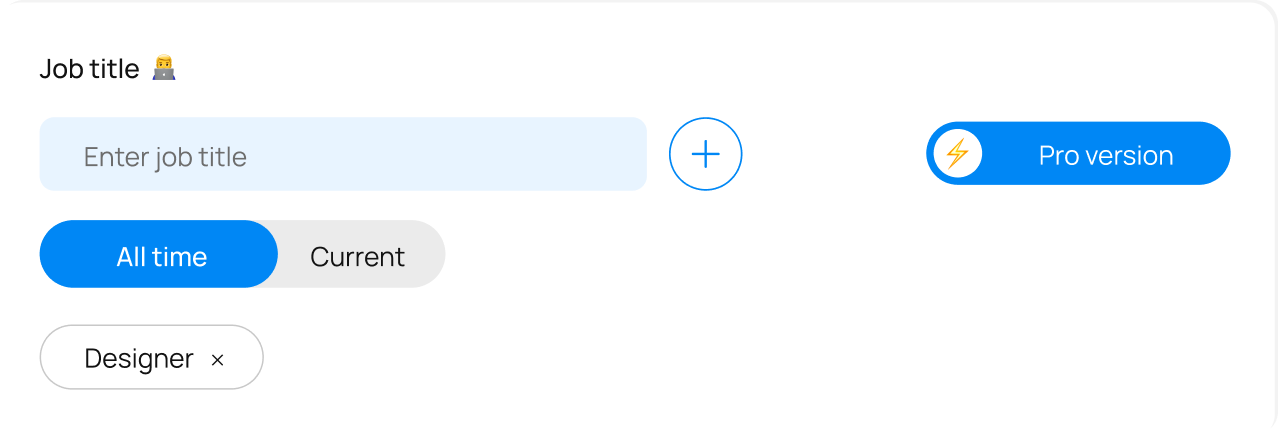
Task: Select the Designer label text in the chip
Action: pyautogui.click(x=139, y=358)
